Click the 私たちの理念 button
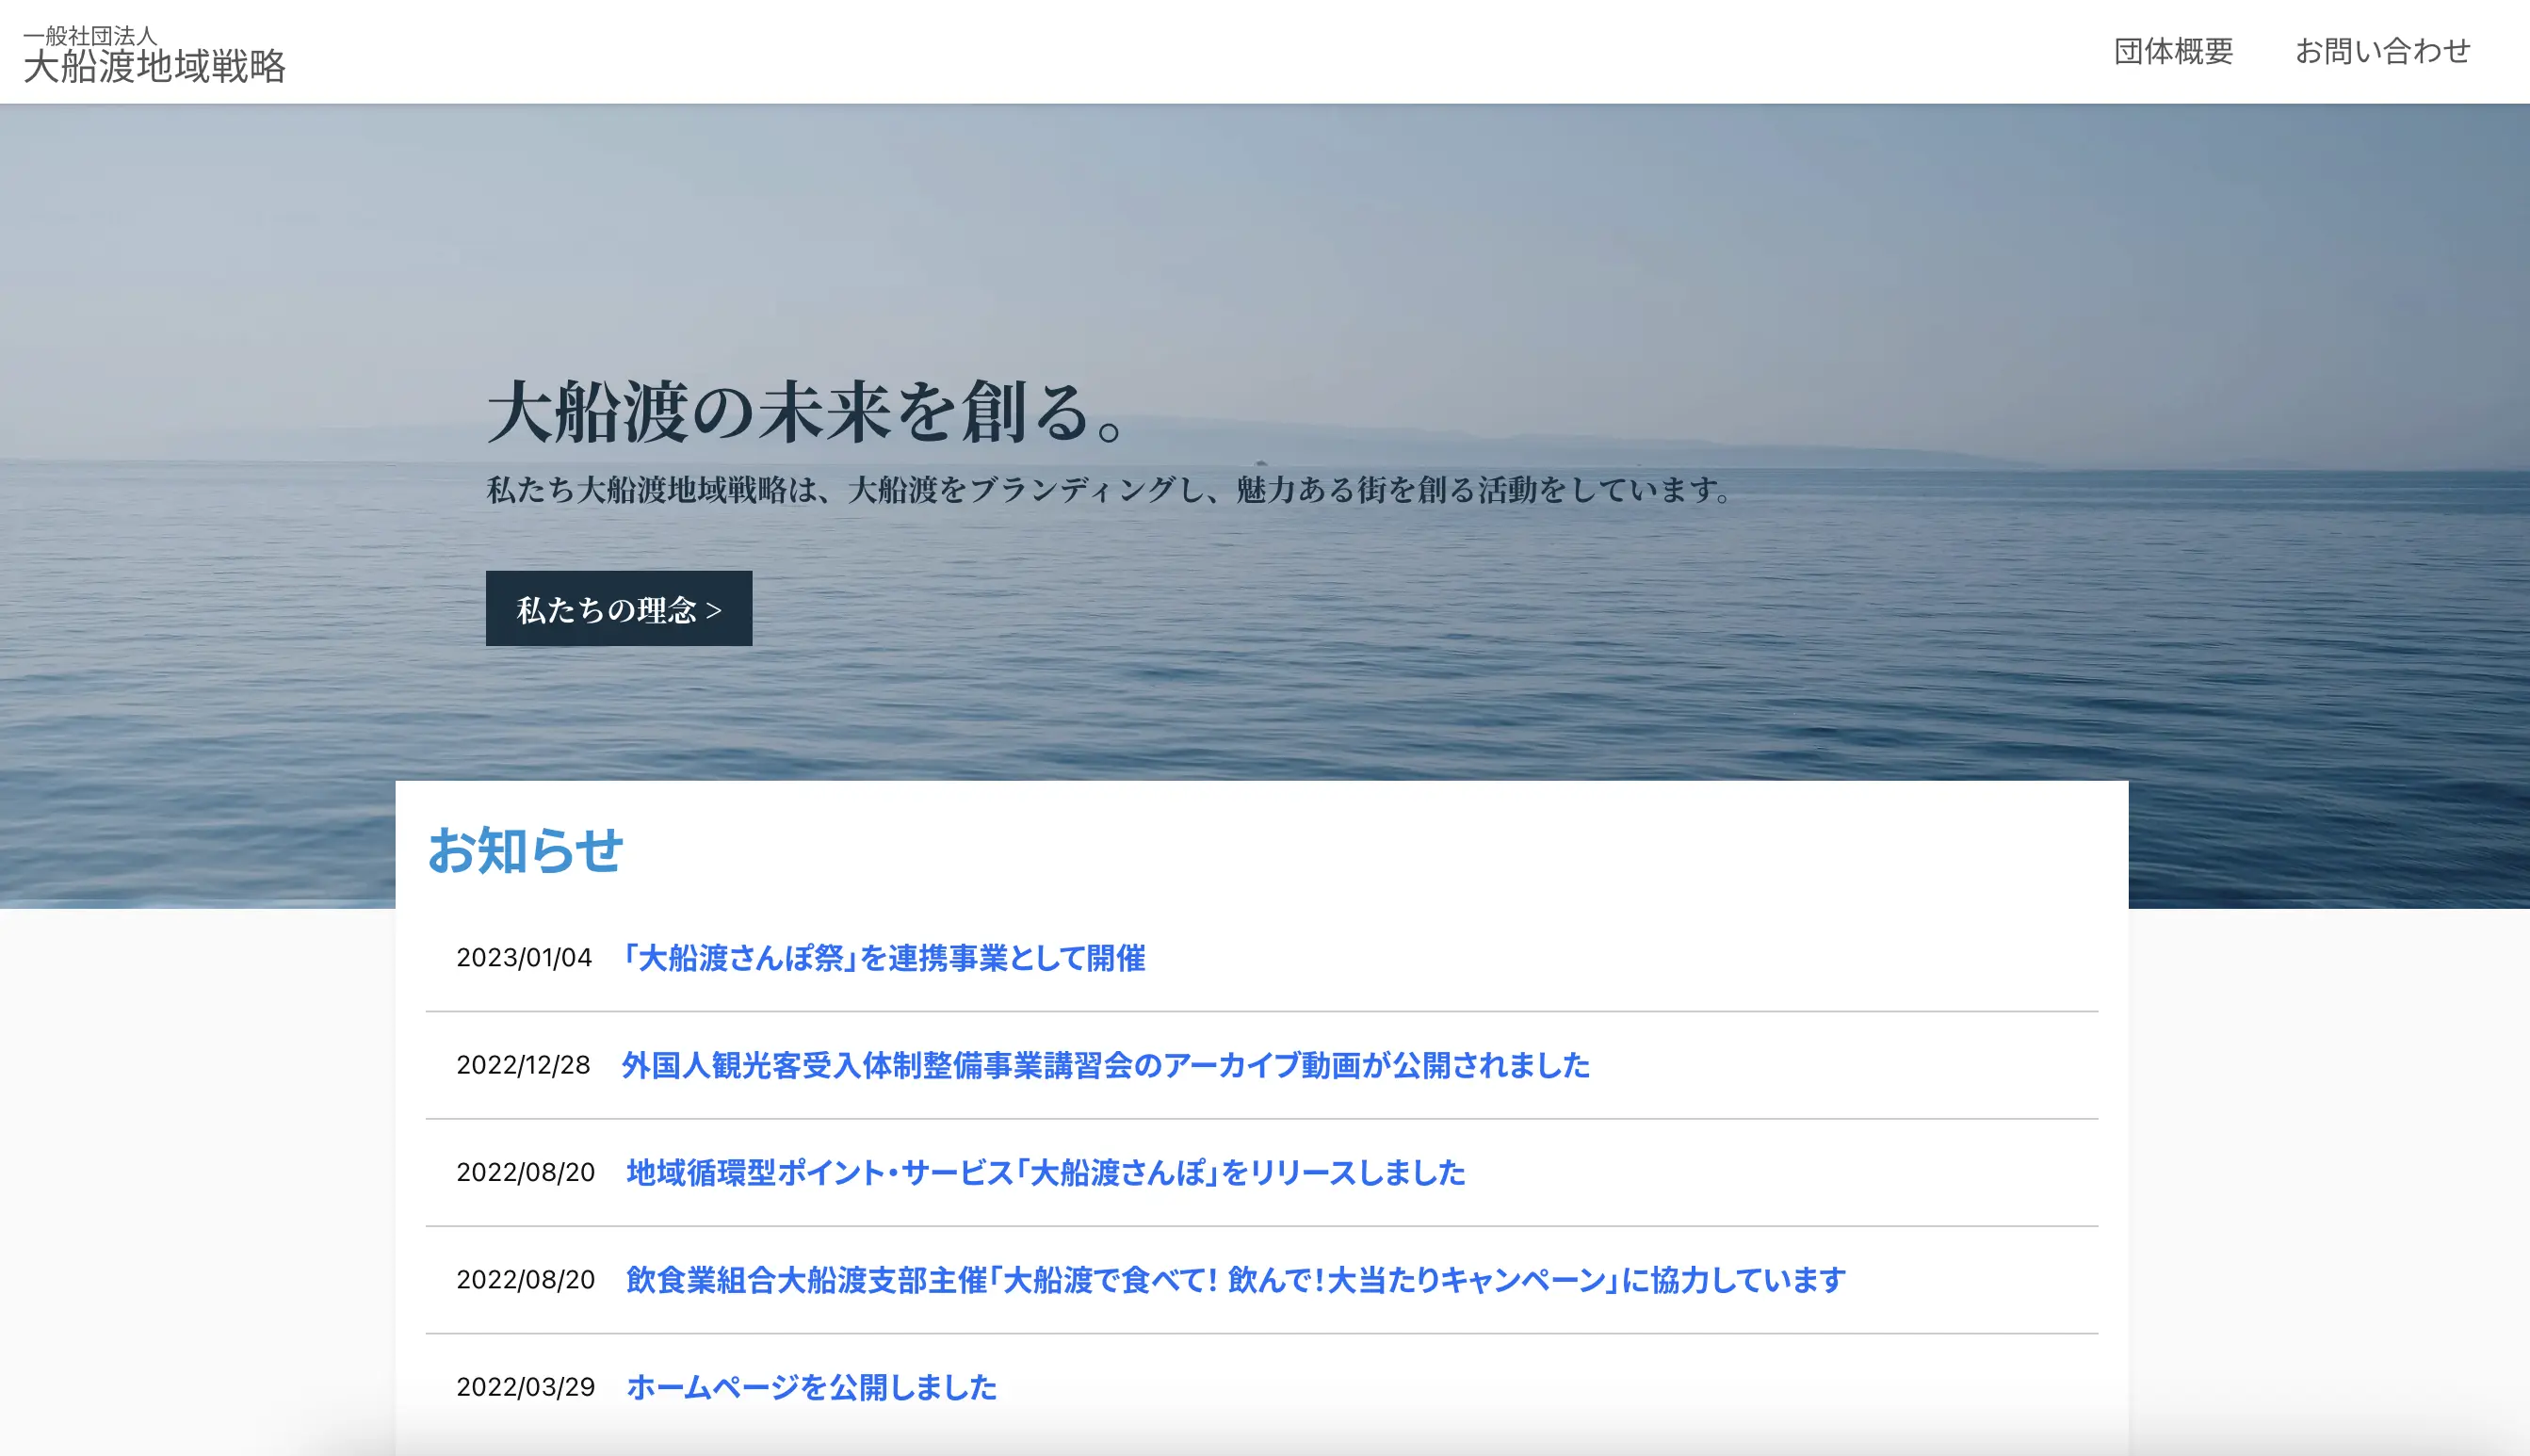Viewport: 2530px width, 1456px height. [618, 610]
